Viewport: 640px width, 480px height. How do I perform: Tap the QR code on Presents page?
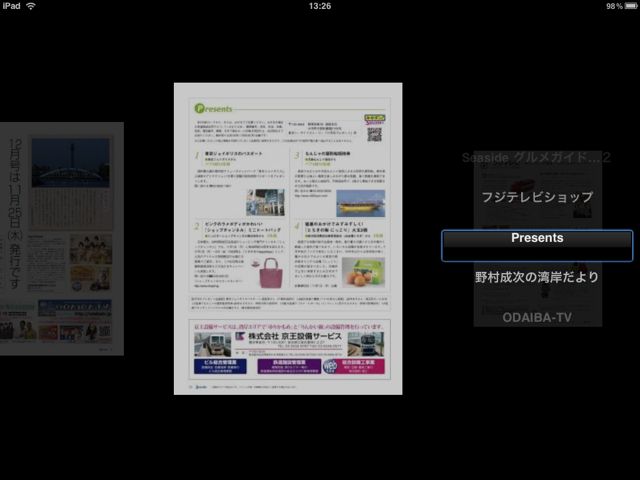(x=374, y=134)
